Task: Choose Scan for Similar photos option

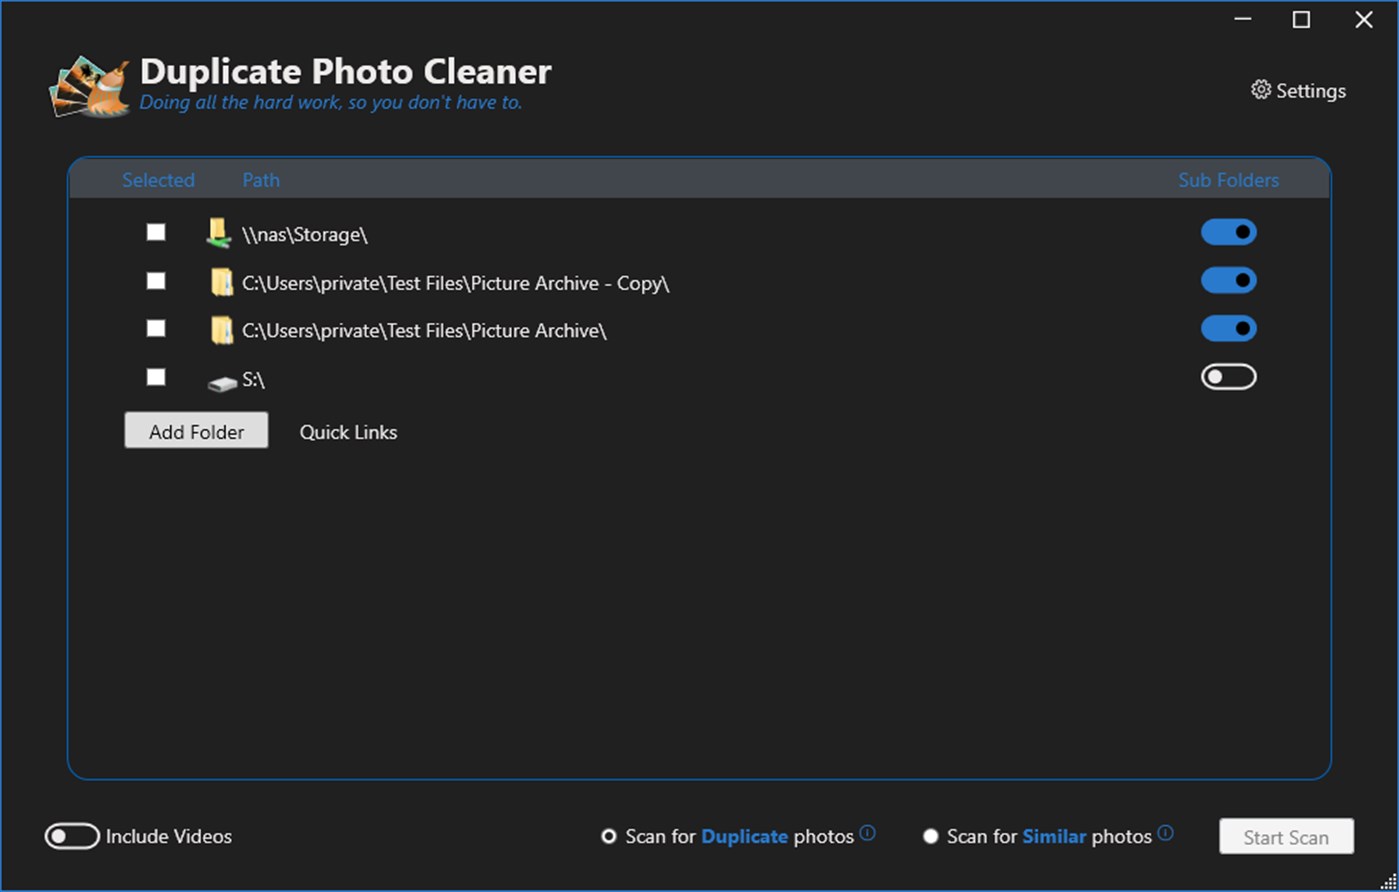Action: click(931, 836)
